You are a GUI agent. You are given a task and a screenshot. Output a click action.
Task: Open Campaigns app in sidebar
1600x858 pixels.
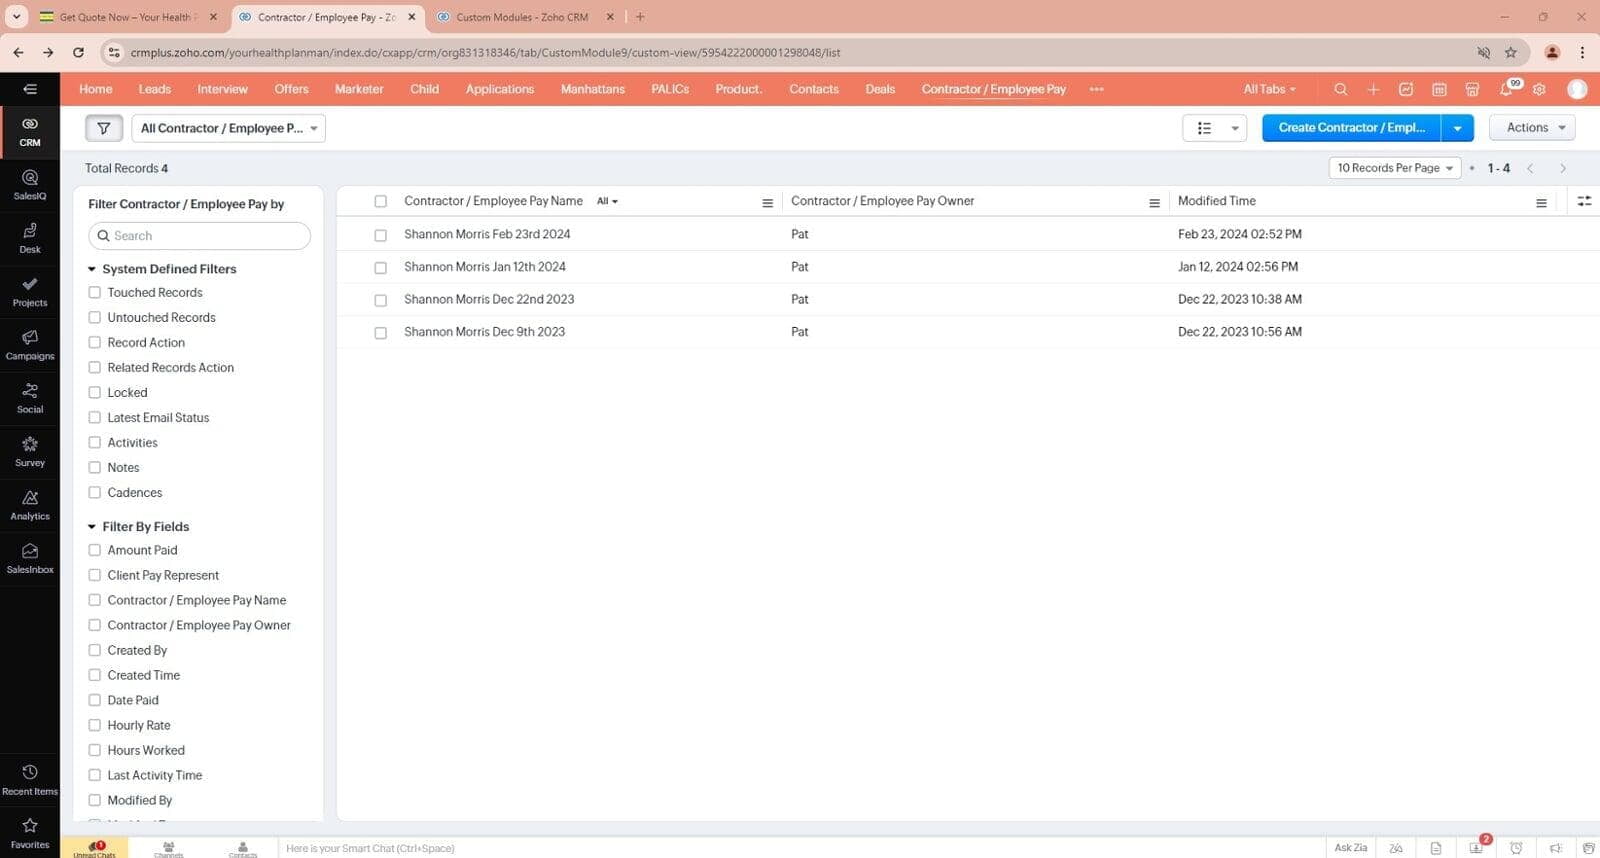(30, 345)
